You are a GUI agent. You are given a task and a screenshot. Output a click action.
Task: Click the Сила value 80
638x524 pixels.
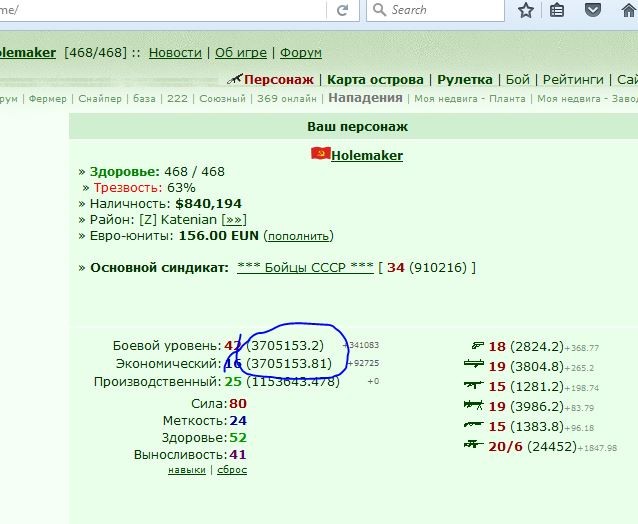[238, 404]
